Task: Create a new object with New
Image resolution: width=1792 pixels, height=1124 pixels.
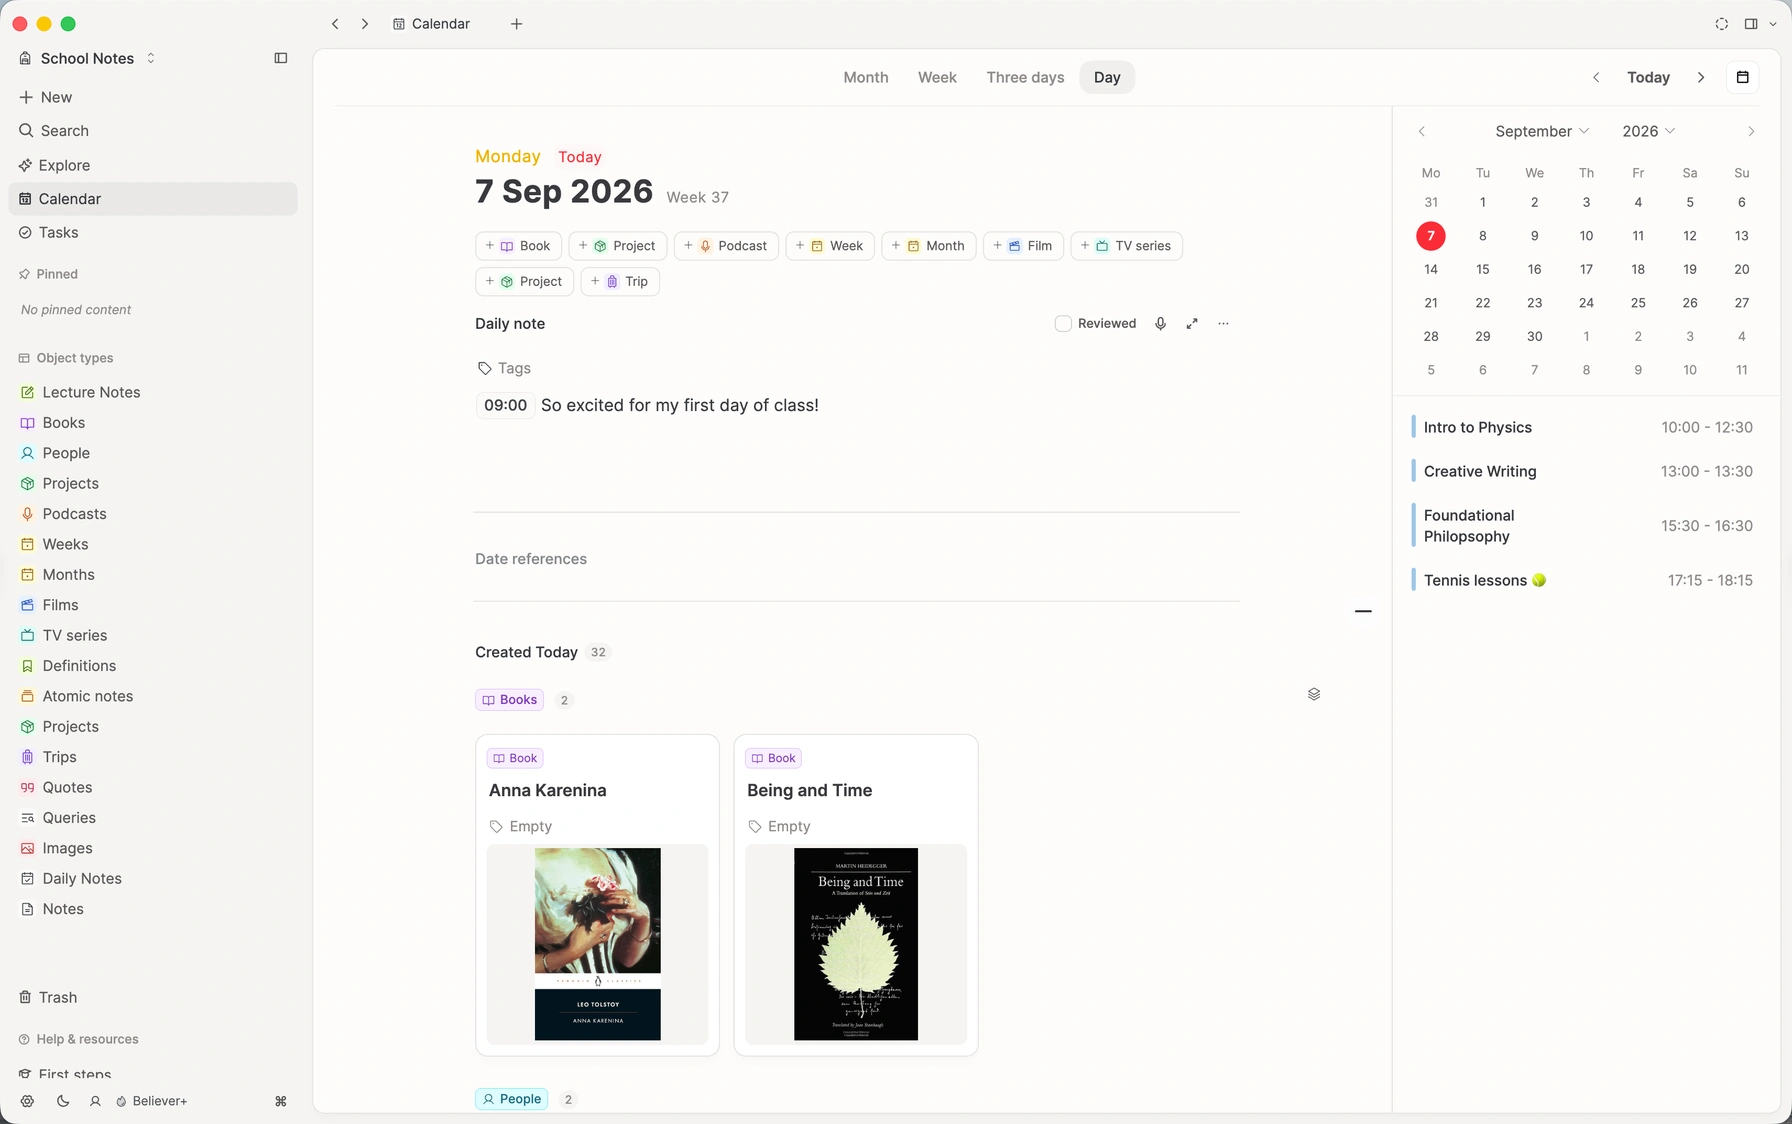Action: 153,97
